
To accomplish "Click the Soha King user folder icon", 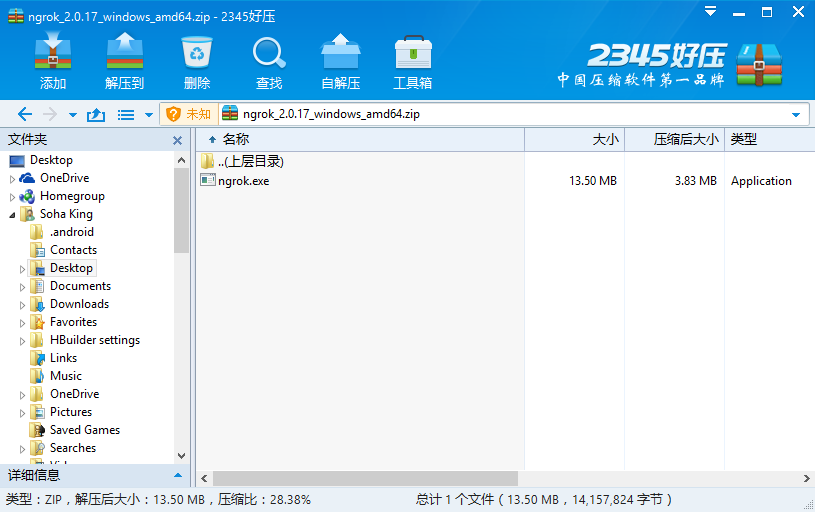I will (27, 214).
